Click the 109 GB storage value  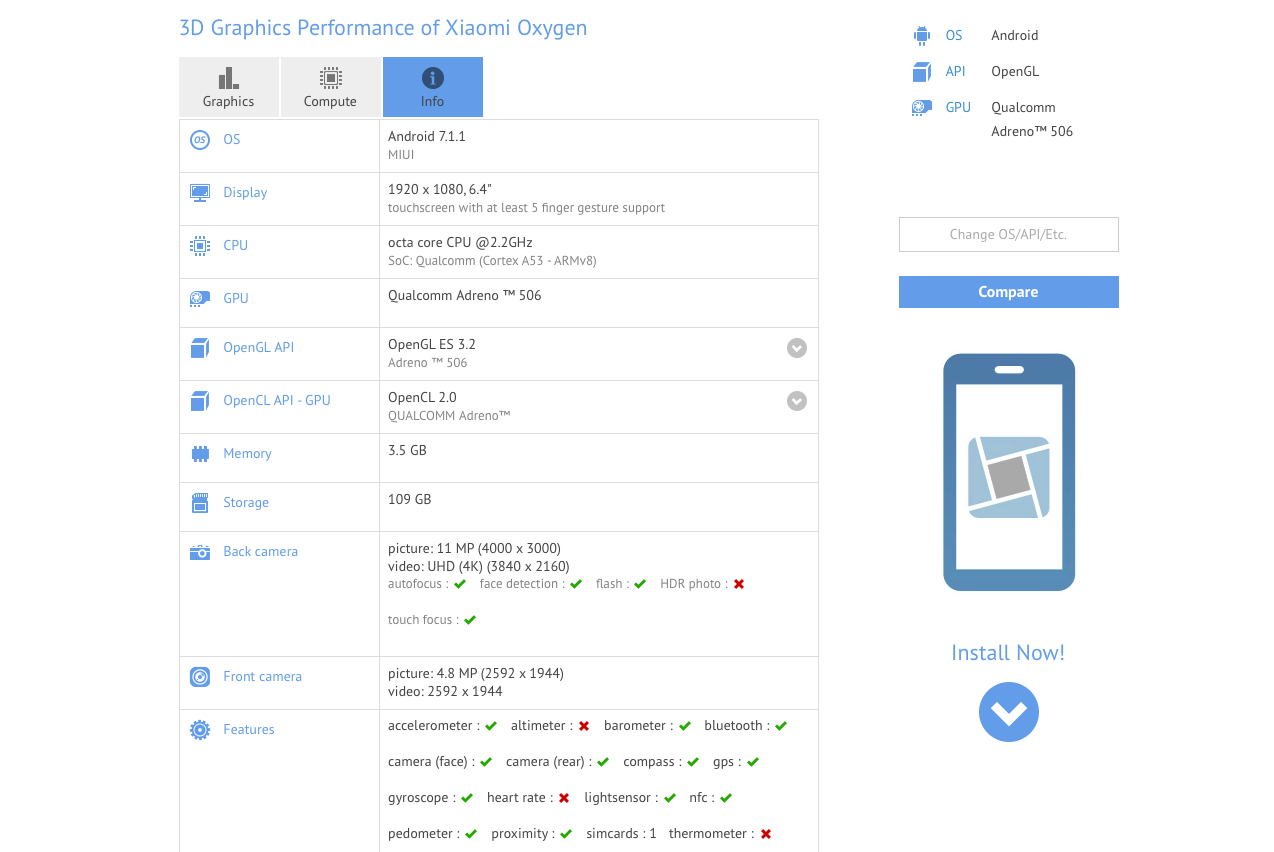pyautogui.click(x=410, y=500)
